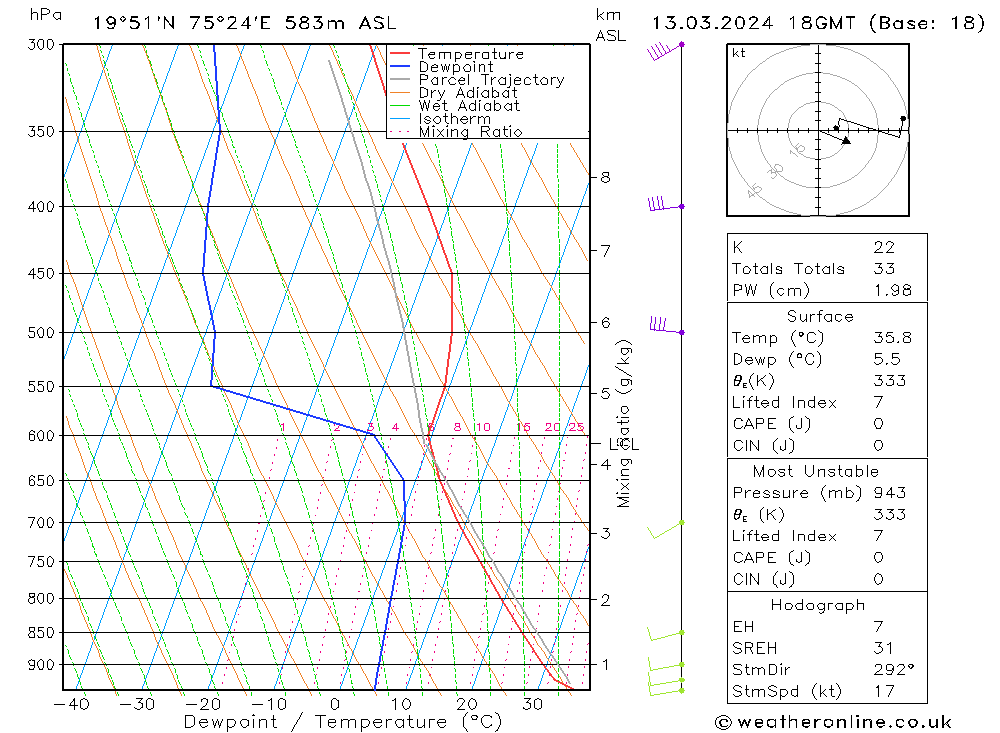Click the EH value 7
This screenshot has height=733, width=1000.
878,626
